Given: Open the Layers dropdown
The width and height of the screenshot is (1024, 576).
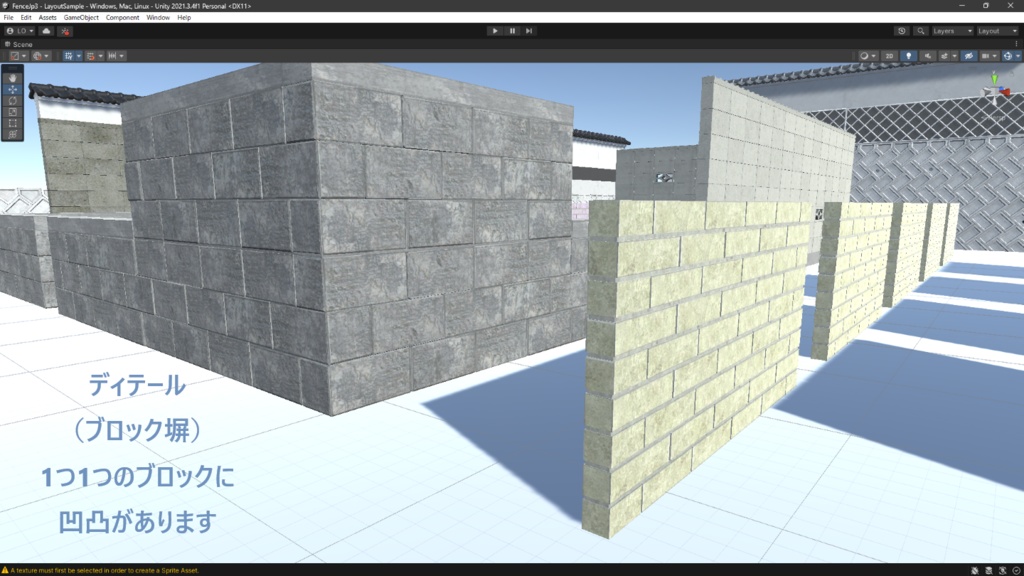Looking at the screenshot, I should [952, 31].
